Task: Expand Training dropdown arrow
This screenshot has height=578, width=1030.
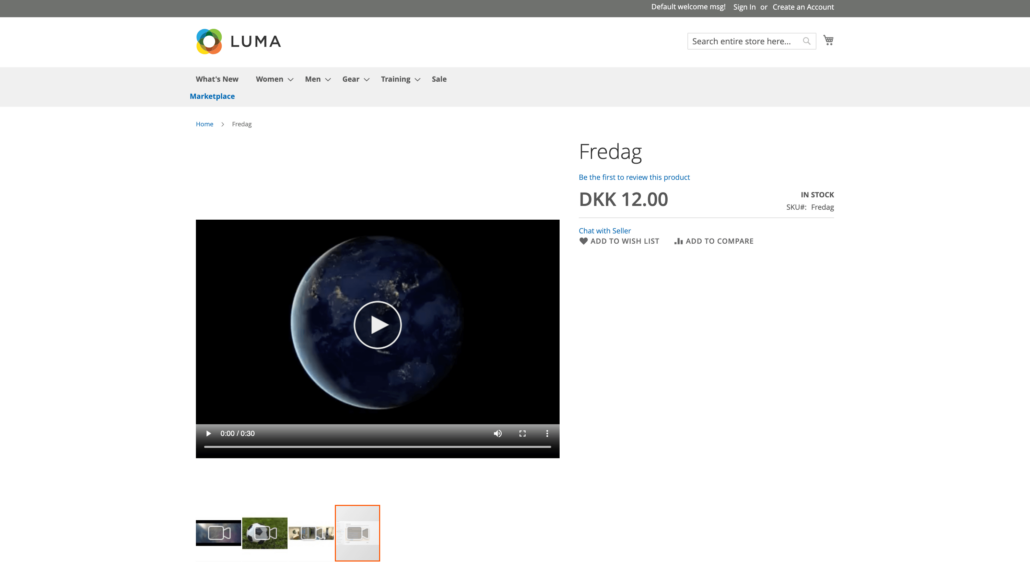Action: (x=417, y=79)
